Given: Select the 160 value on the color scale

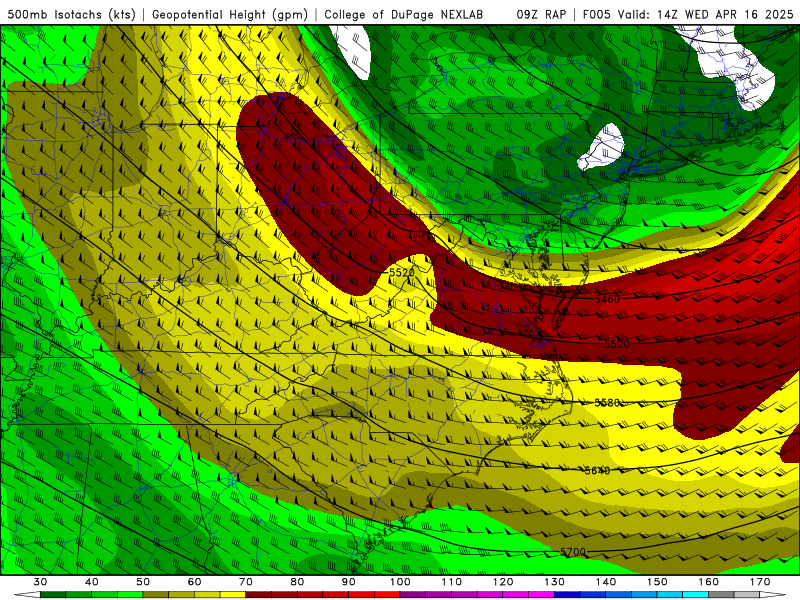Looking at the screenshot, I should tap(709, 582).
